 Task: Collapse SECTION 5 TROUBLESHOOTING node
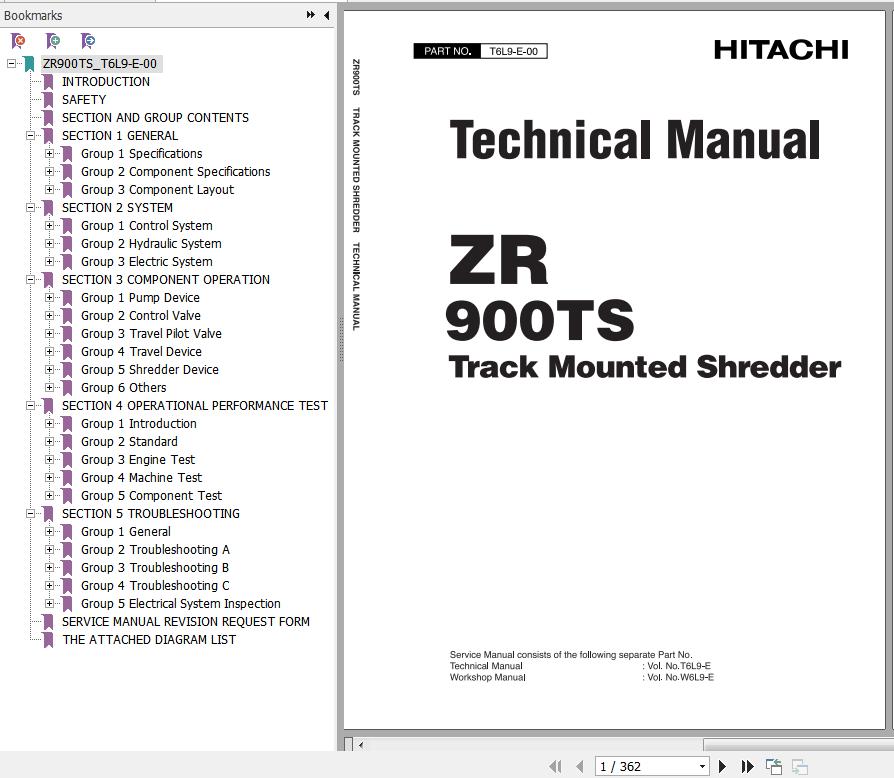pyautogui.click(x=30, y=514)
